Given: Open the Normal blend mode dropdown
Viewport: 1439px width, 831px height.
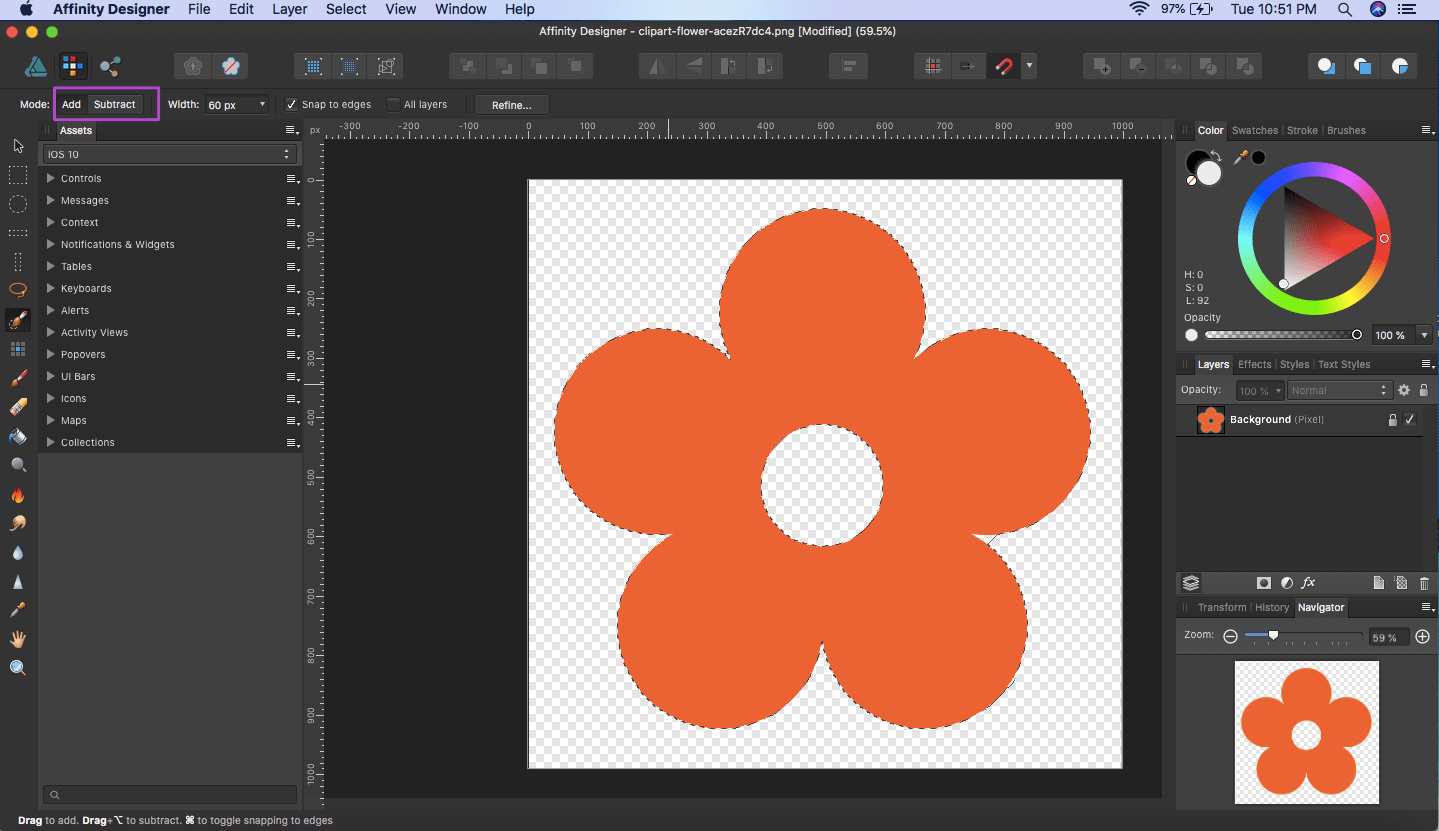Looking at the screenshot, I should (1339, 390).
